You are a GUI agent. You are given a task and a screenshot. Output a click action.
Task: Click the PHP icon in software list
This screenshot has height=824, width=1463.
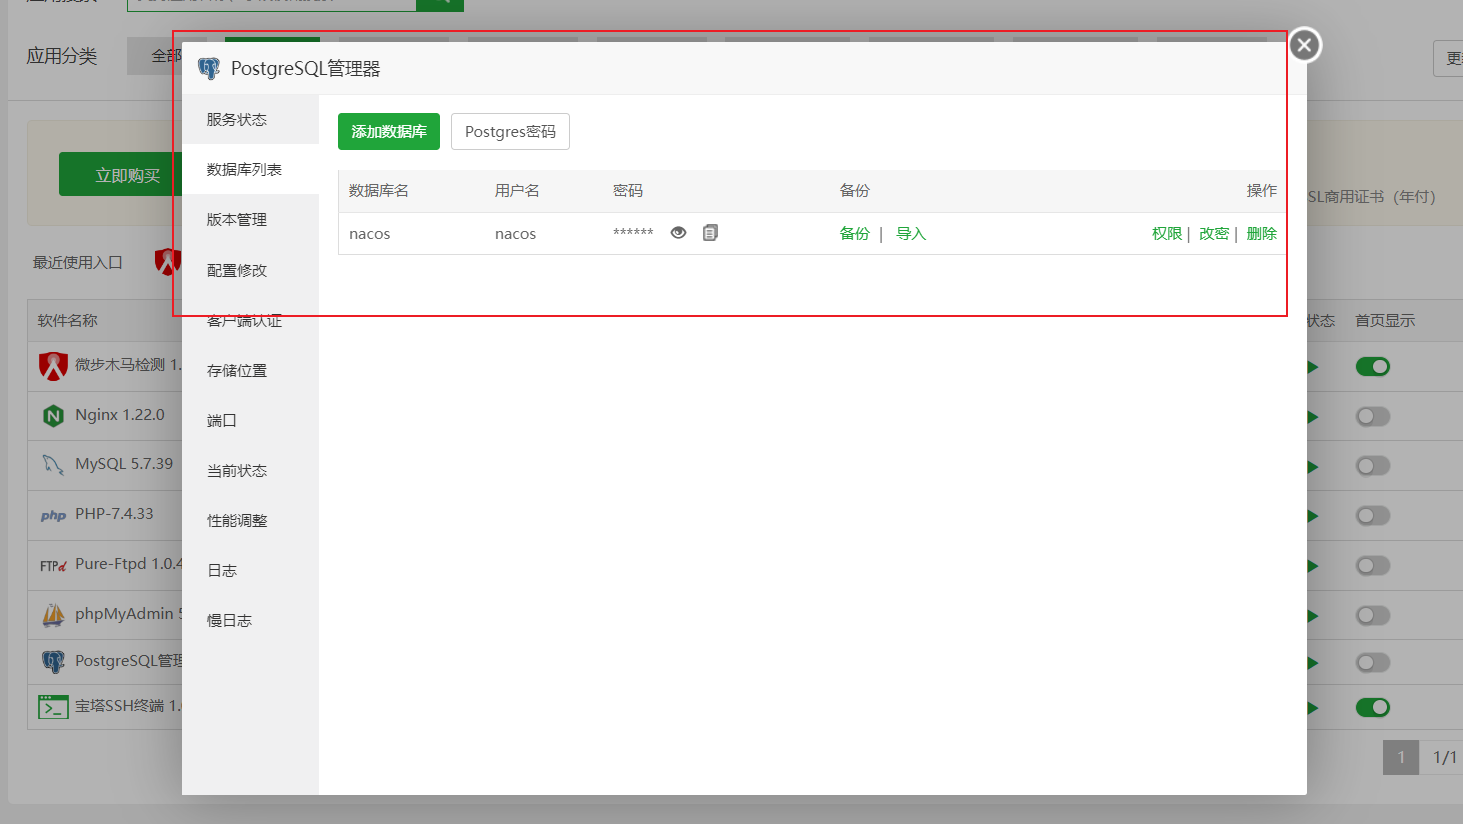click(x=53, y=516)
